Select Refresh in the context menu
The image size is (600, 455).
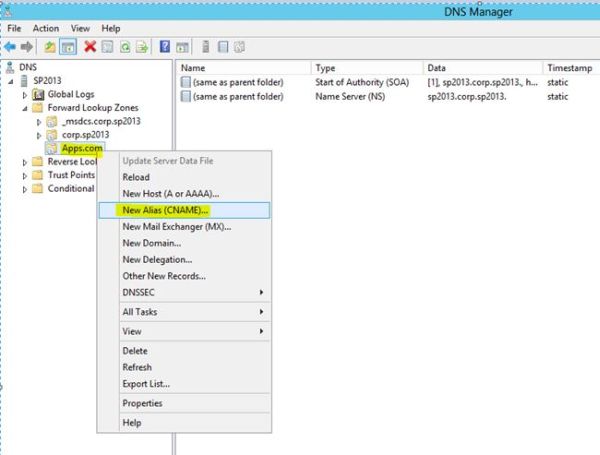(184, 367)
